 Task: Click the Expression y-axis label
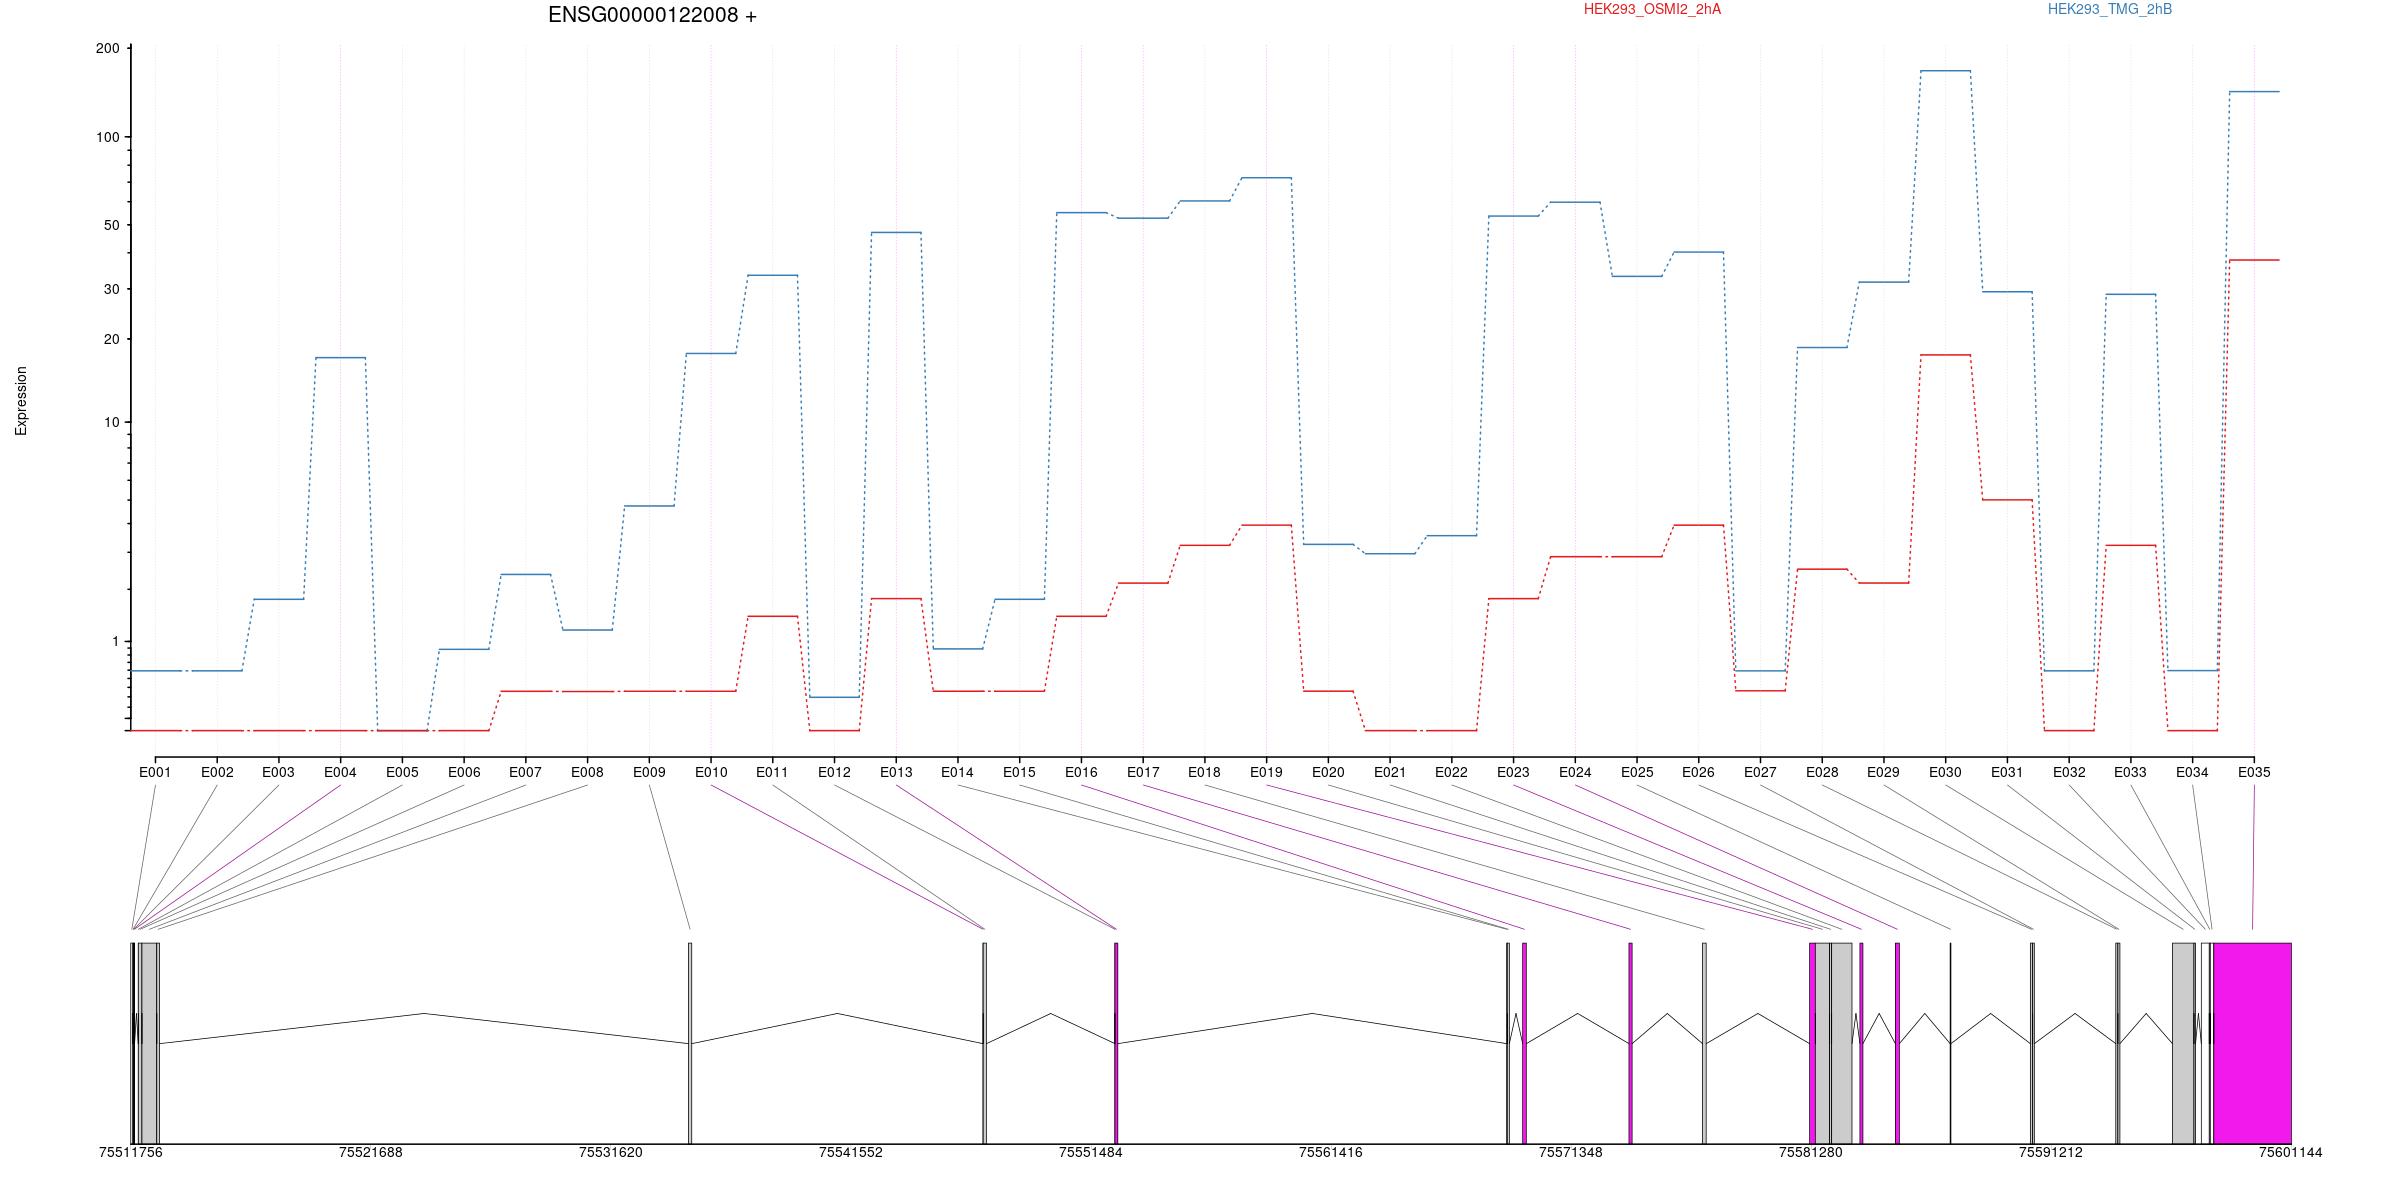tap(21, 400)
